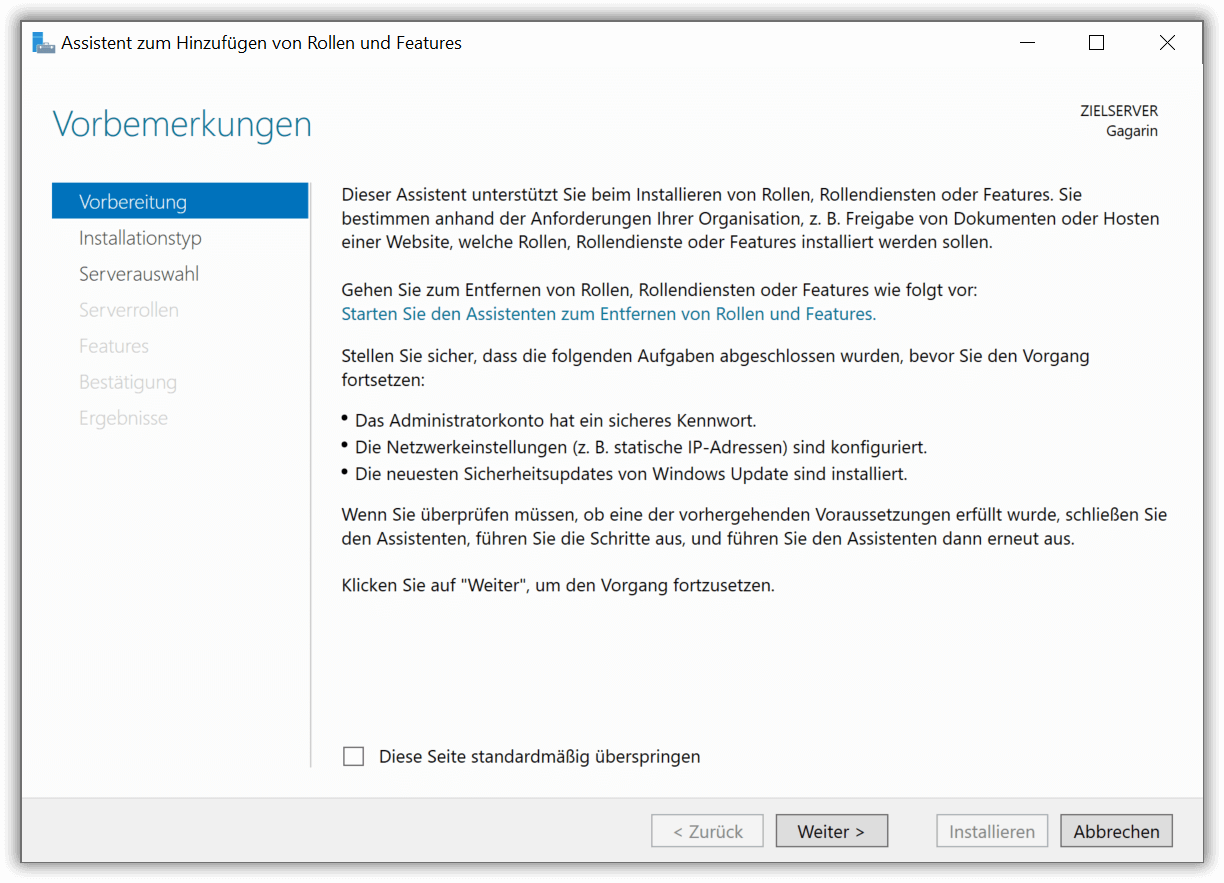Click the Weiter button
This screenshot has width=1224, height=883.
(831, 831)
